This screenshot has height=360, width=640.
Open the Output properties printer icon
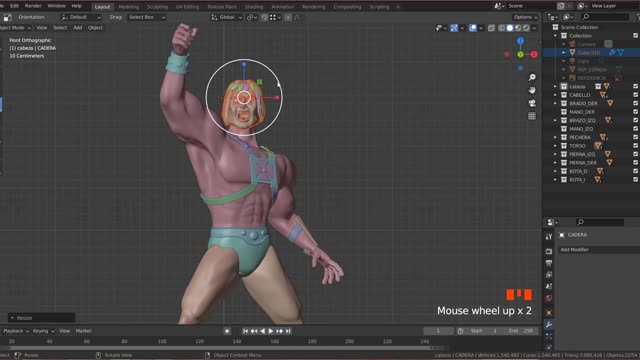[x=549, y=263]
